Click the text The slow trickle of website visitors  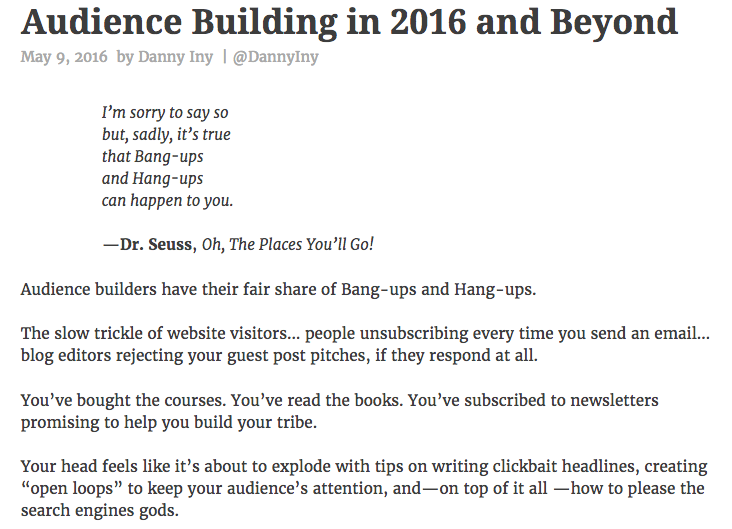pos(154,333)
